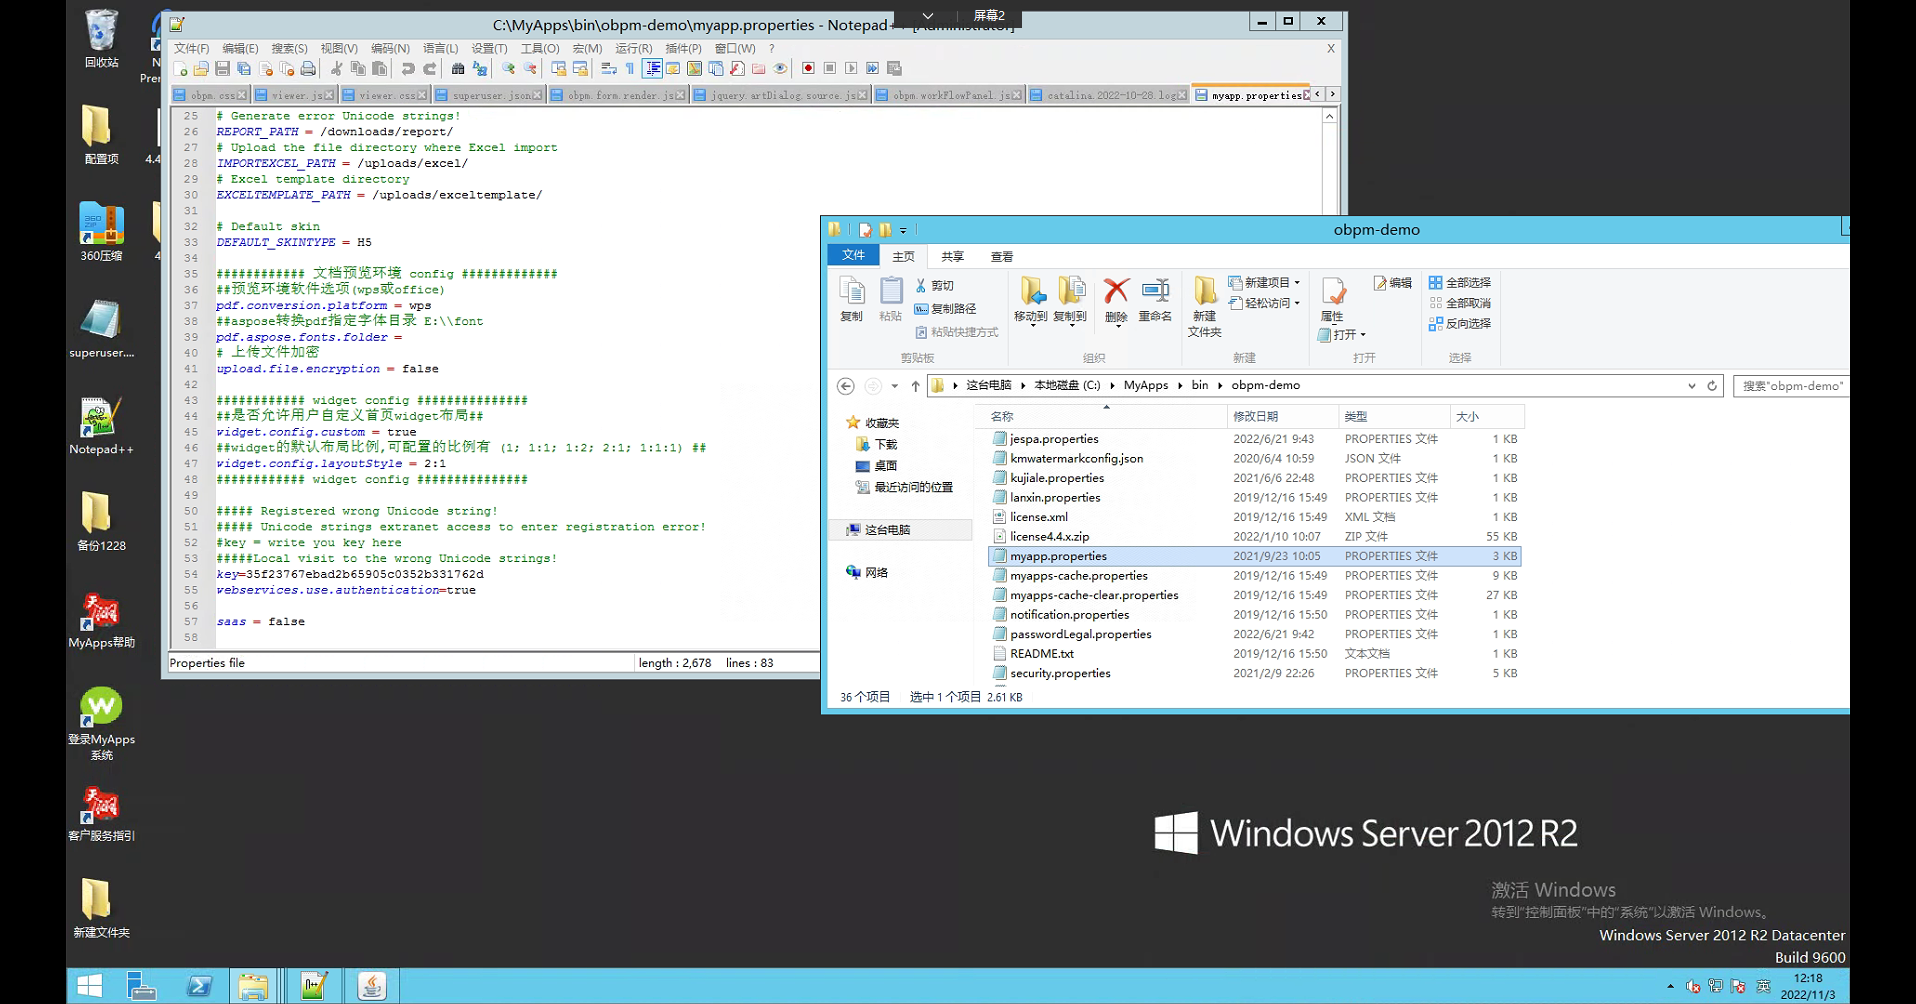Click the Notepad++ vertical scrollbar up arrow

(1330, 117)
